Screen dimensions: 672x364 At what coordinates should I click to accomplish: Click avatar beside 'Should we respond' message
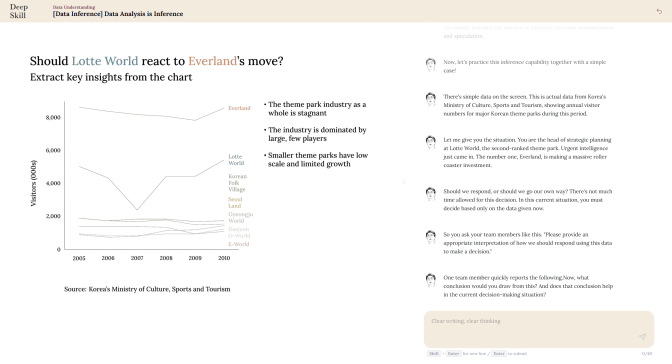pyautogui.click(x=431, y=194)
